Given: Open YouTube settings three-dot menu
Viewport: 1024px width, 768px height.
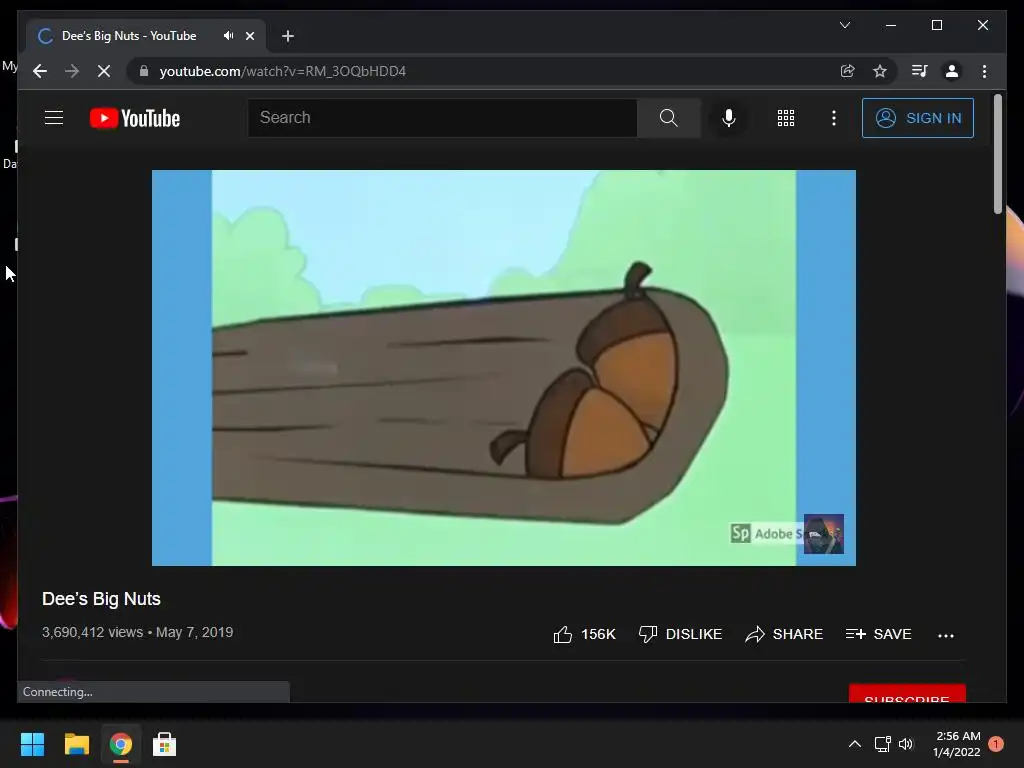Looking at the screenshot, I should pyautogui.click(x=833, y=118).
